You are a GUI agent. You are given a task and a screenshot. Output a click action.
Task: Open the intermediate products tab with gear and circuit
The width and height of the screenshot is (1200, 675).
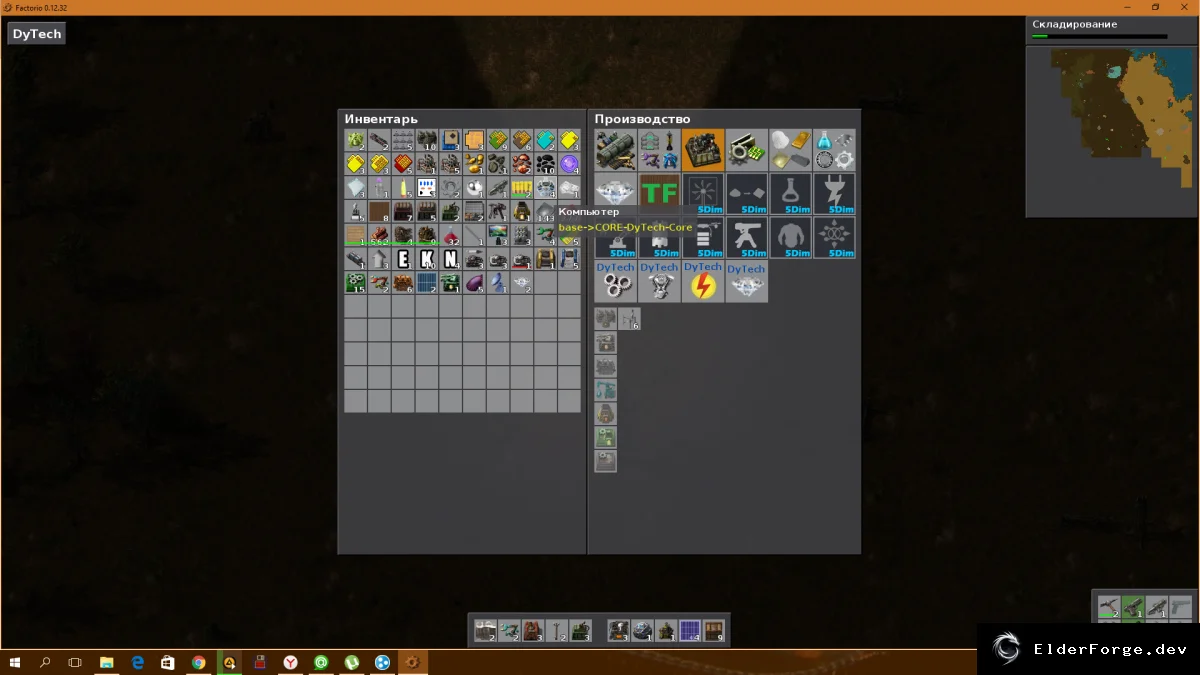click(747, 150)
